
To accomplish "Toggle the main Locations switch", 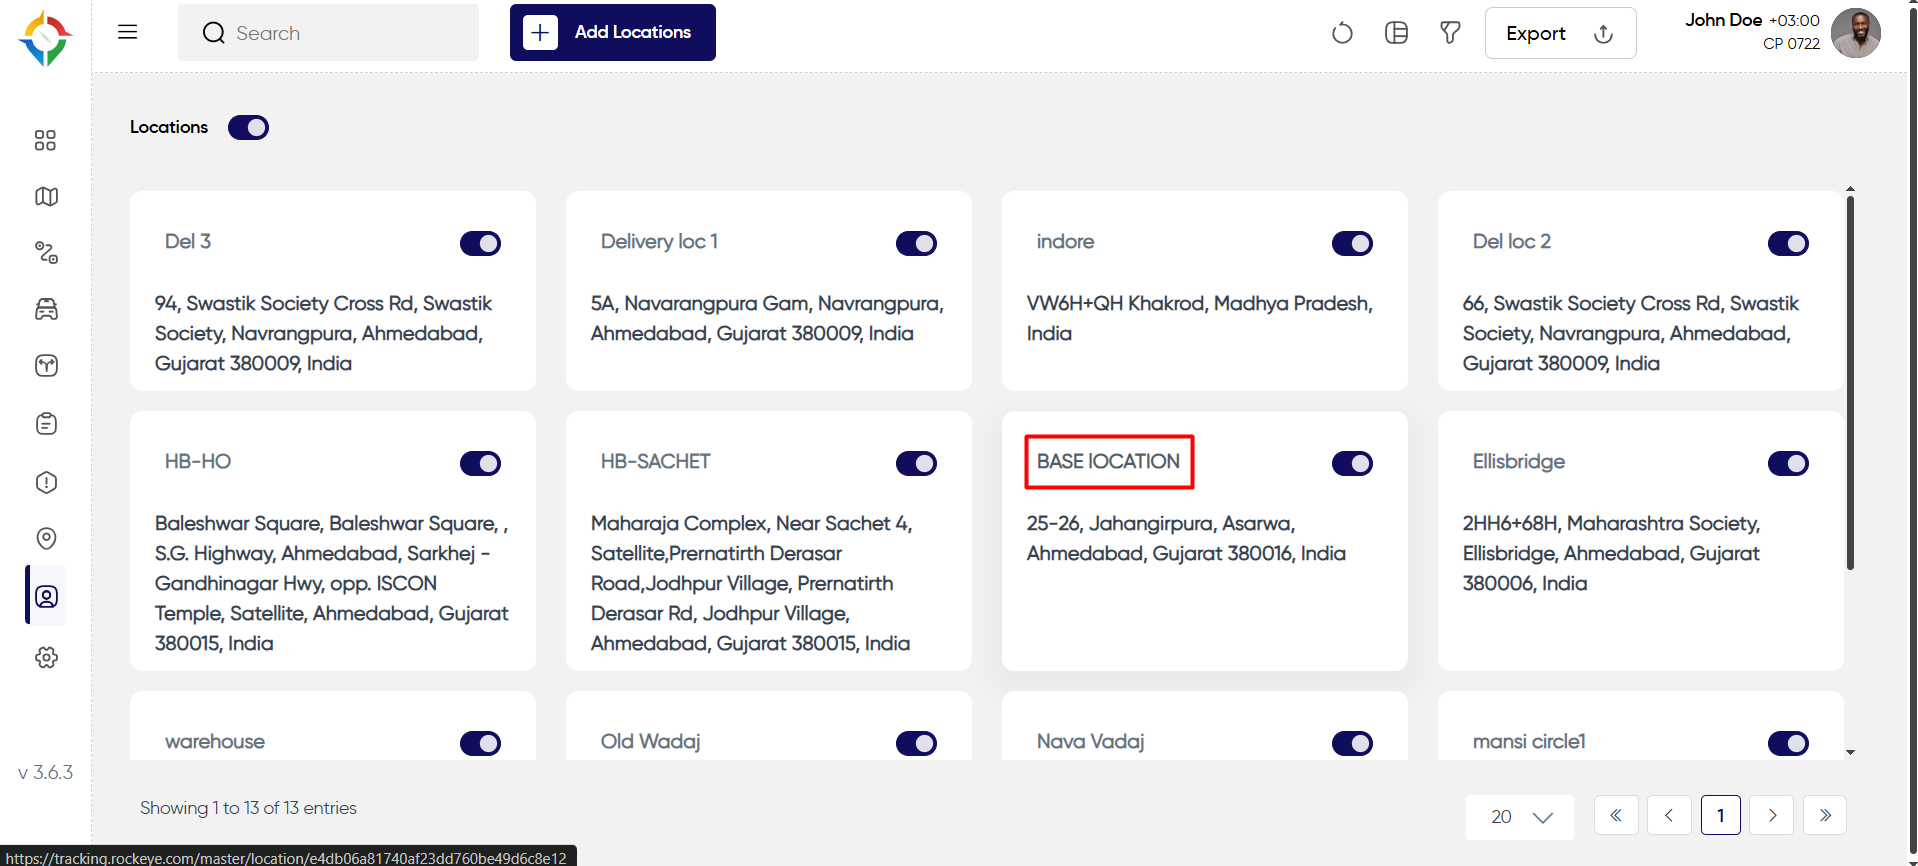I will 248,127.
